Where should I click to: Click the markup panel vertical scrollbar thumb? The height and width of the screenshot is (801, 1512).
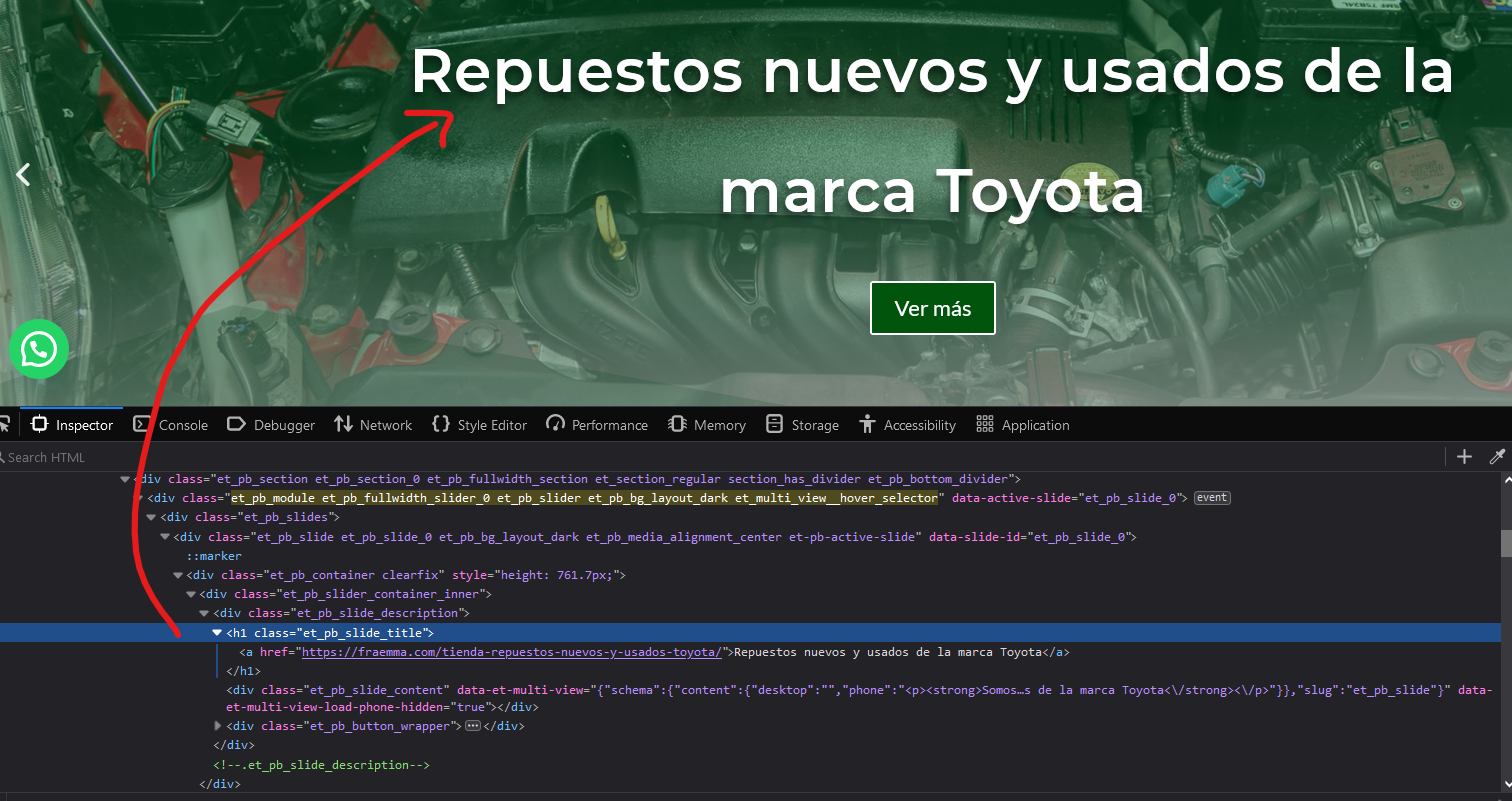(x=1506, y=543)
